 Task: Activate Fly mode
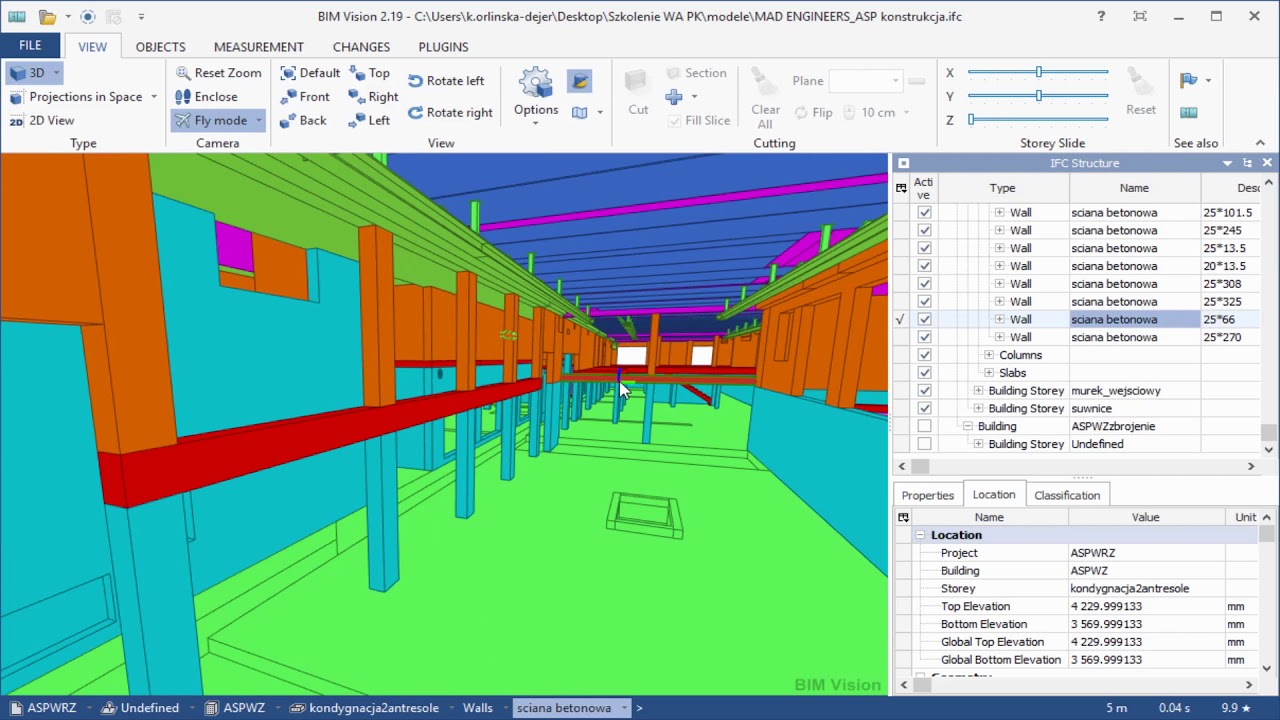(x=211, y=121)
